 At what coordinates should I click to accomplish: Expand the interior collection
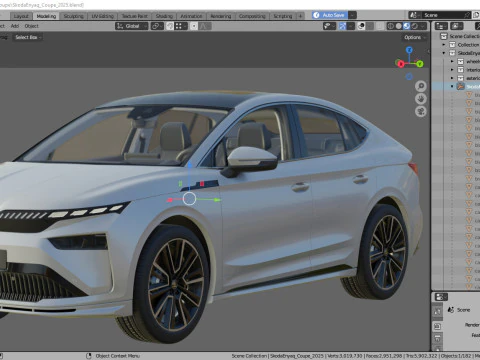click(x=452, y=70)
